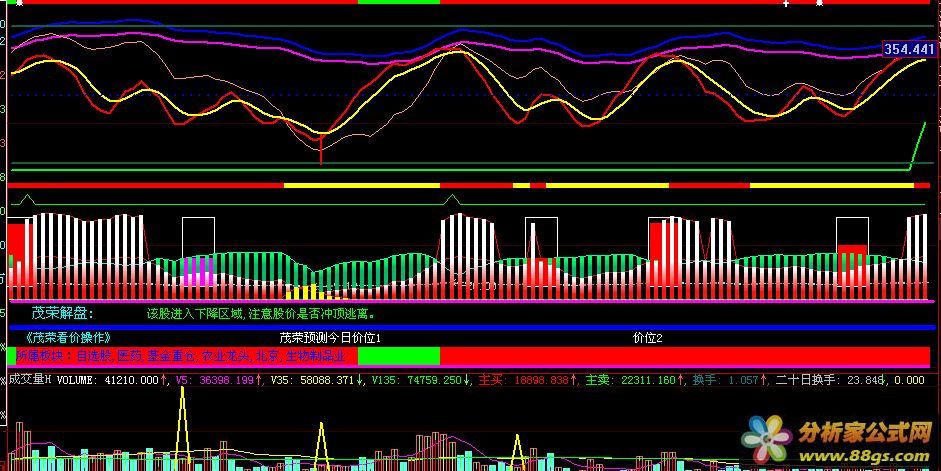The width and height of the screenshot is (941, 471).
Task: Click the asterisk marker at top-right
Action: (819, 4)
